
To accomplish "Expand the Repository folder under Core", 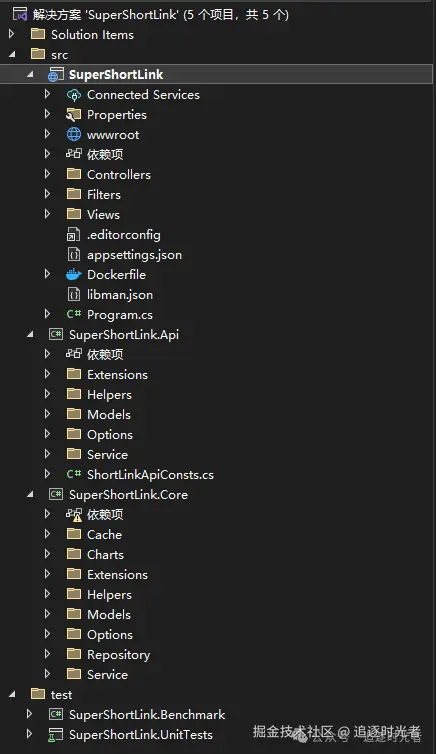I will [47, 654].
